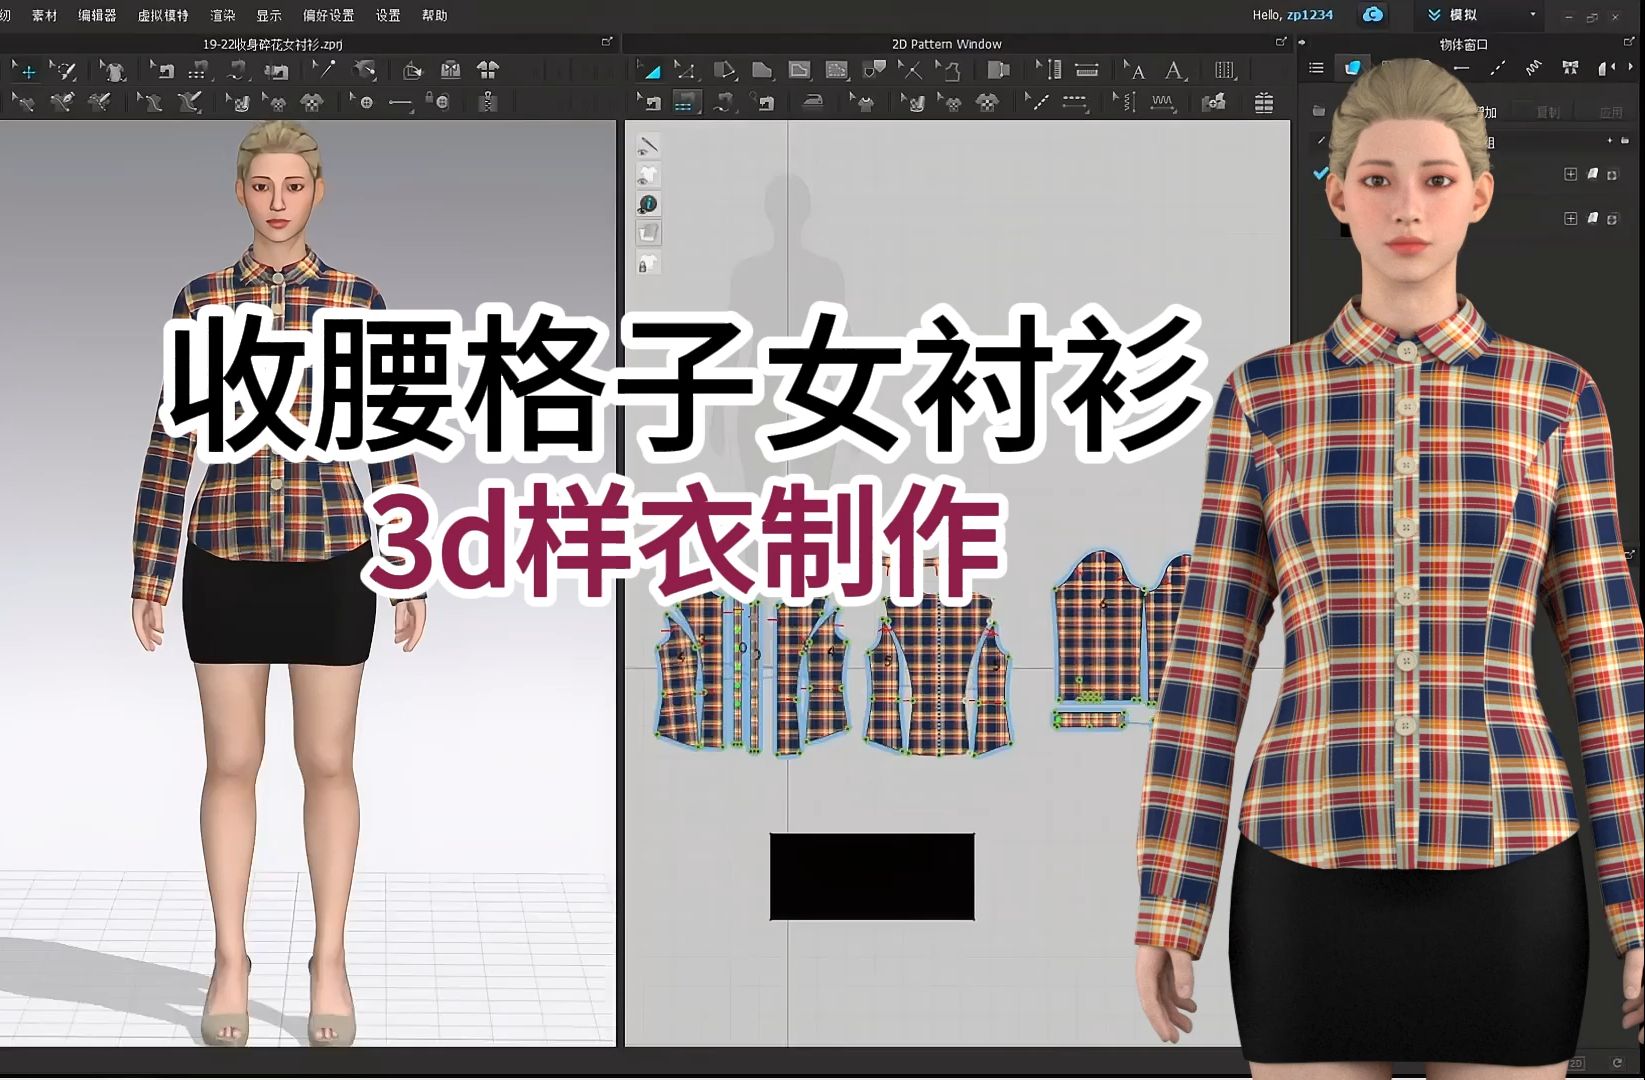The width and height of the screenshot is (1645, 1080).
Task: Switch to the fabric tab in object window
Action: [x=1352, y=68]
